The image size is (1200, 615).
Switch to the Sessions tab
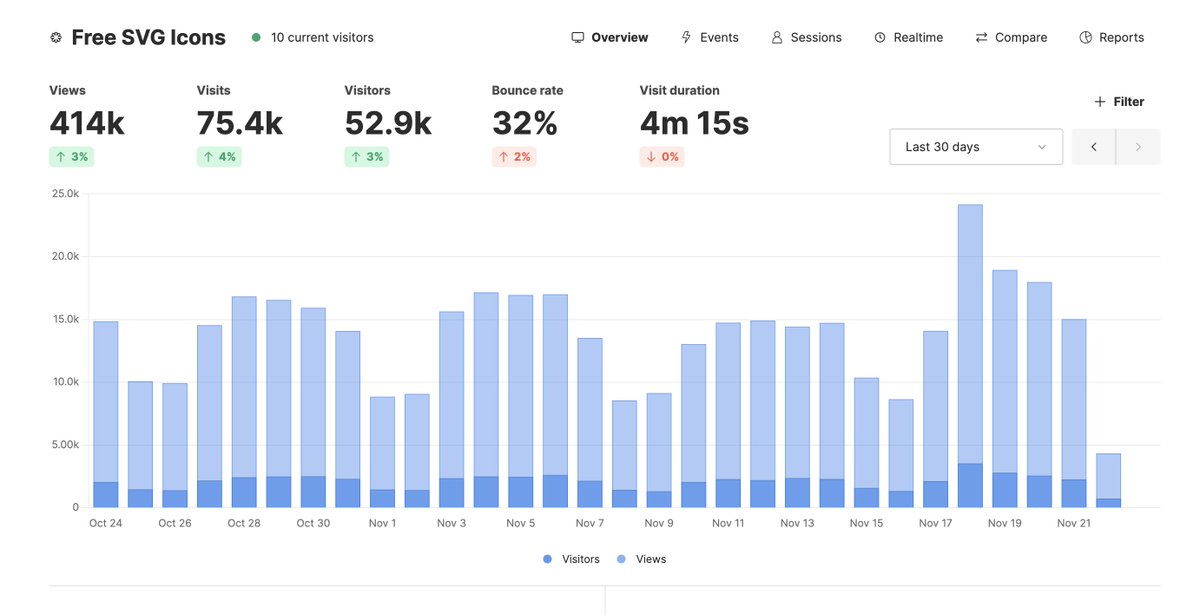click(807, 36)
